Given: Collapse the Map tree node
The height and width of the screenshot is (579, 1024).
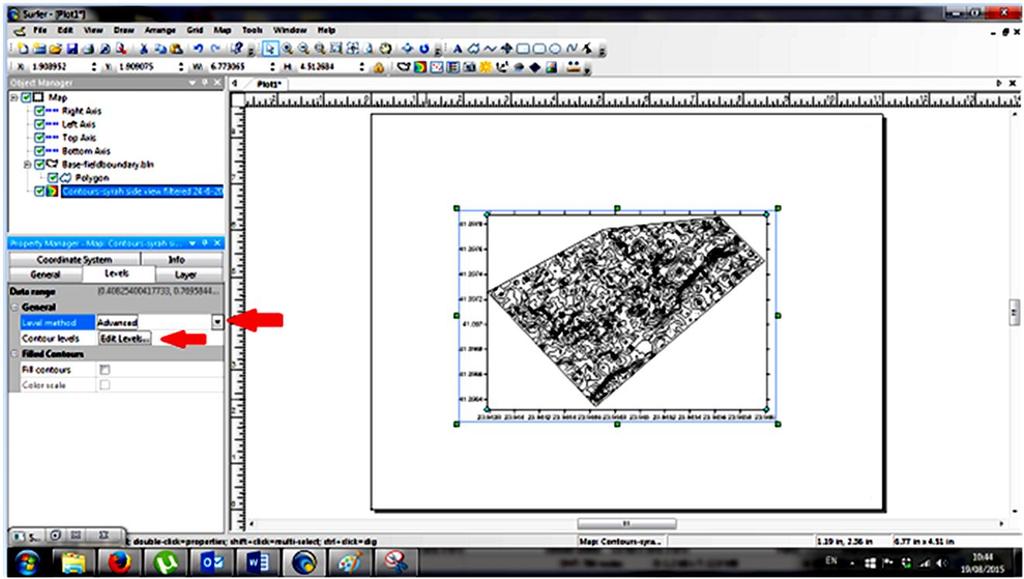Looking at the screenshot, I should click(x=14, y=98).
